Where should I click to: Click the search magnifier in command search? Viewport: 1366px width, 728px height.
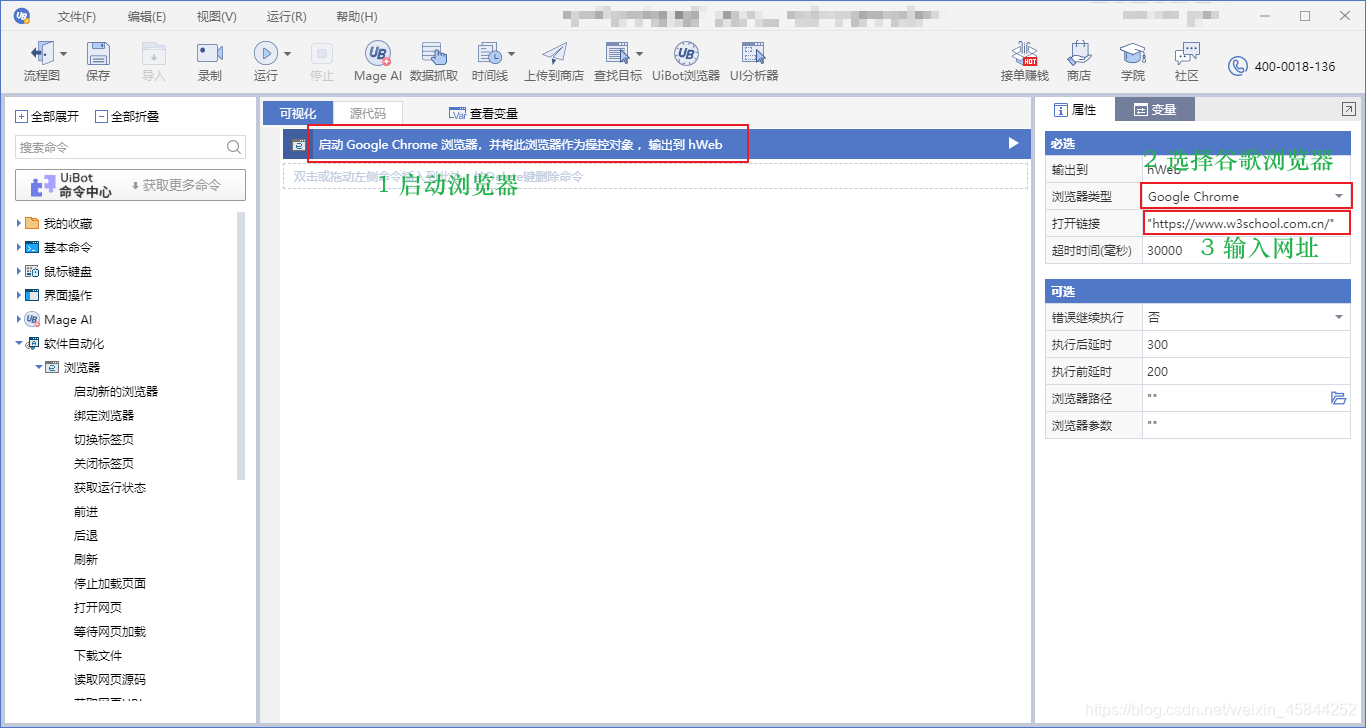234,147
